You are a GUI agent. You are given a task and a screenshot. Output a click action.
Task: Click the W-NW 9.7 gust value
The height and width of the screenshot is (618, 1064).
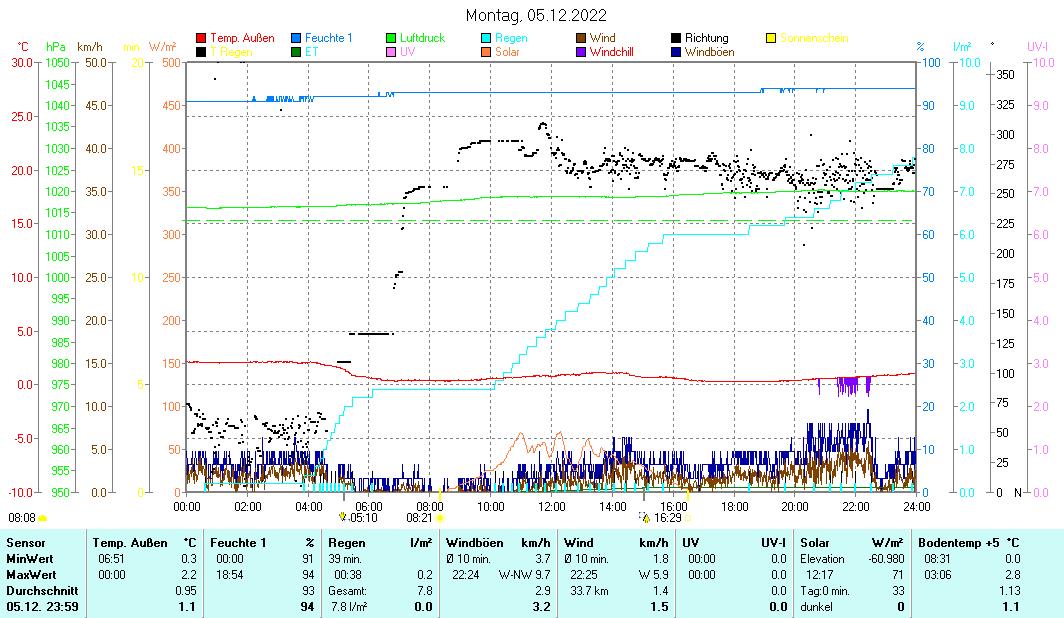pyautogui.click(x=525, y=575)
